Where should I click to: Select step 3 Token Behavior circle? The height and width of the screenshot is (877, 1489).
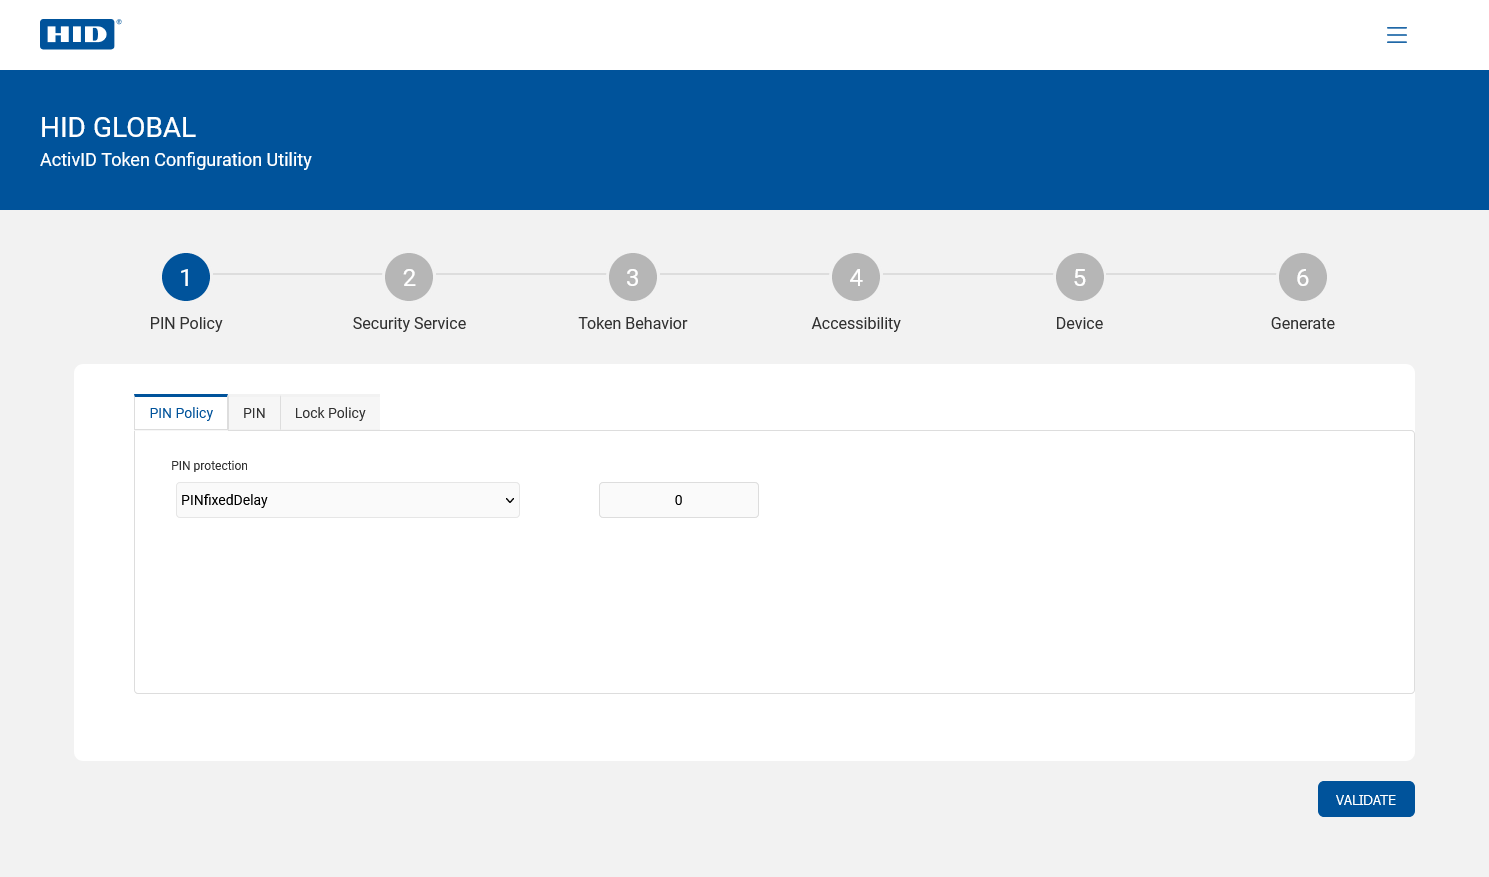632,277
